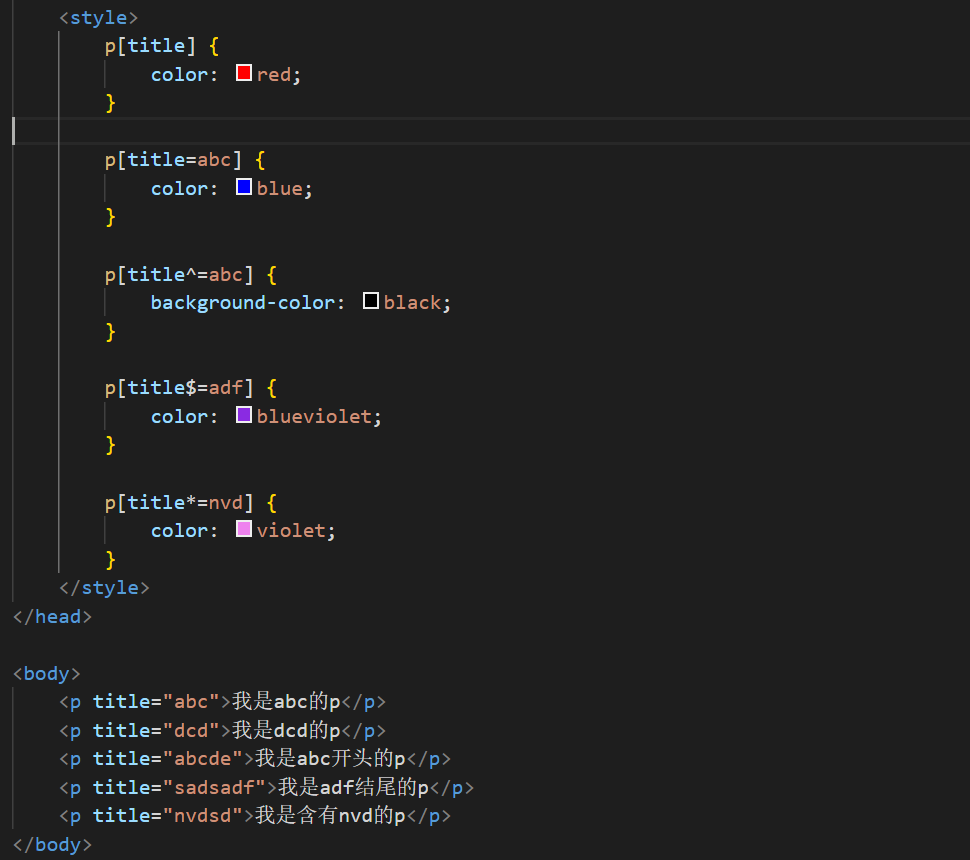970x860 pixels.
Task: Click the text 我是含有nvd的p
Action: pyautogui.click(x=329, y=816)
